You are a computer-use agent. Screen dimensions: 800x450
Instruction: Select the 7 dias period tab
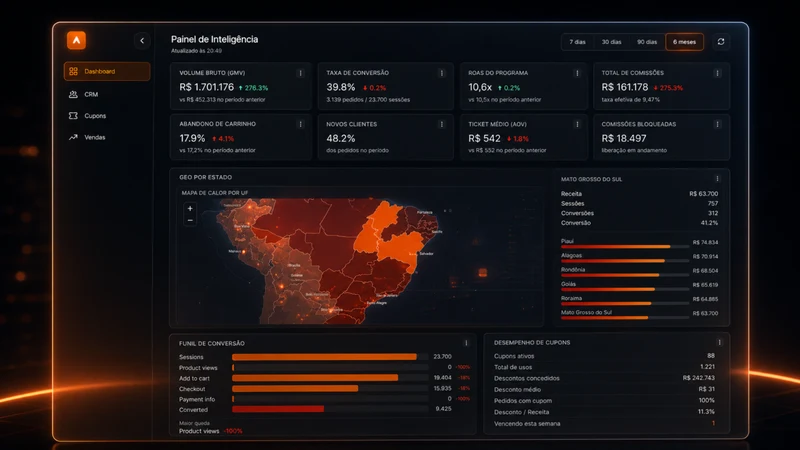pos(578,42)
